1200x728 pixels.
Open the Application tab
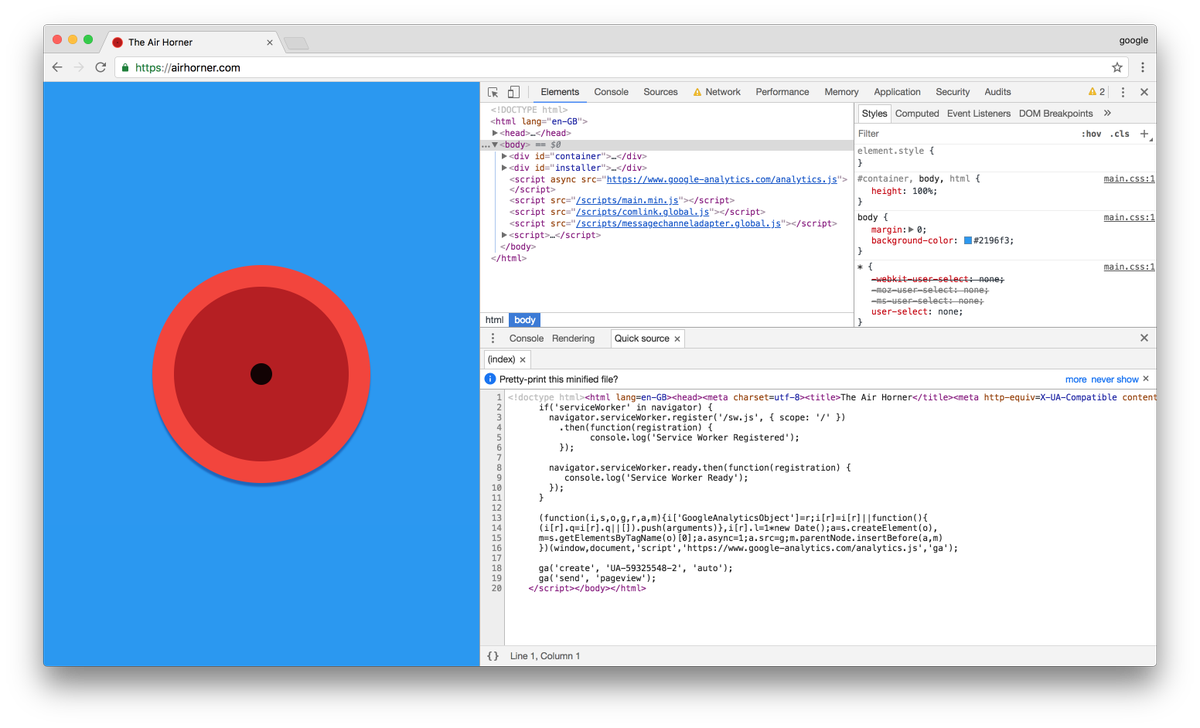click(897, 92)
